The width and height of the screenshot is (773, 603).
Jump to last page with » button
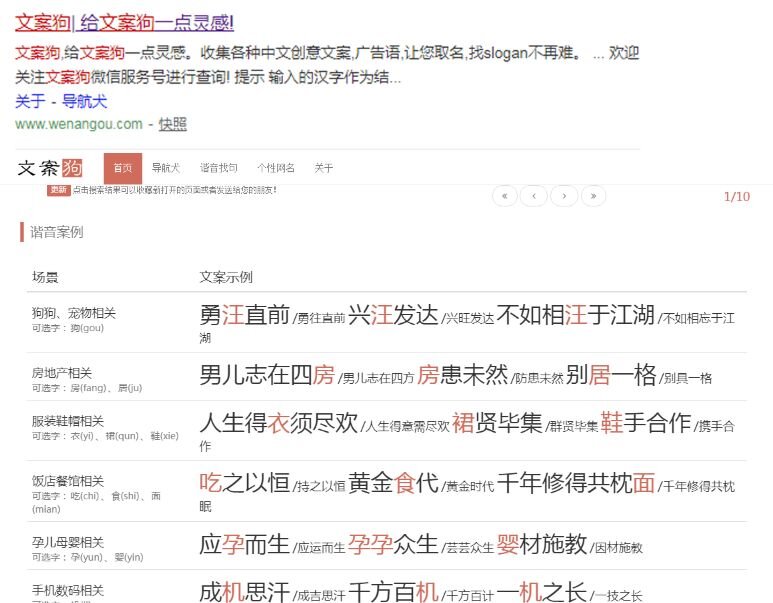[594, 196]
